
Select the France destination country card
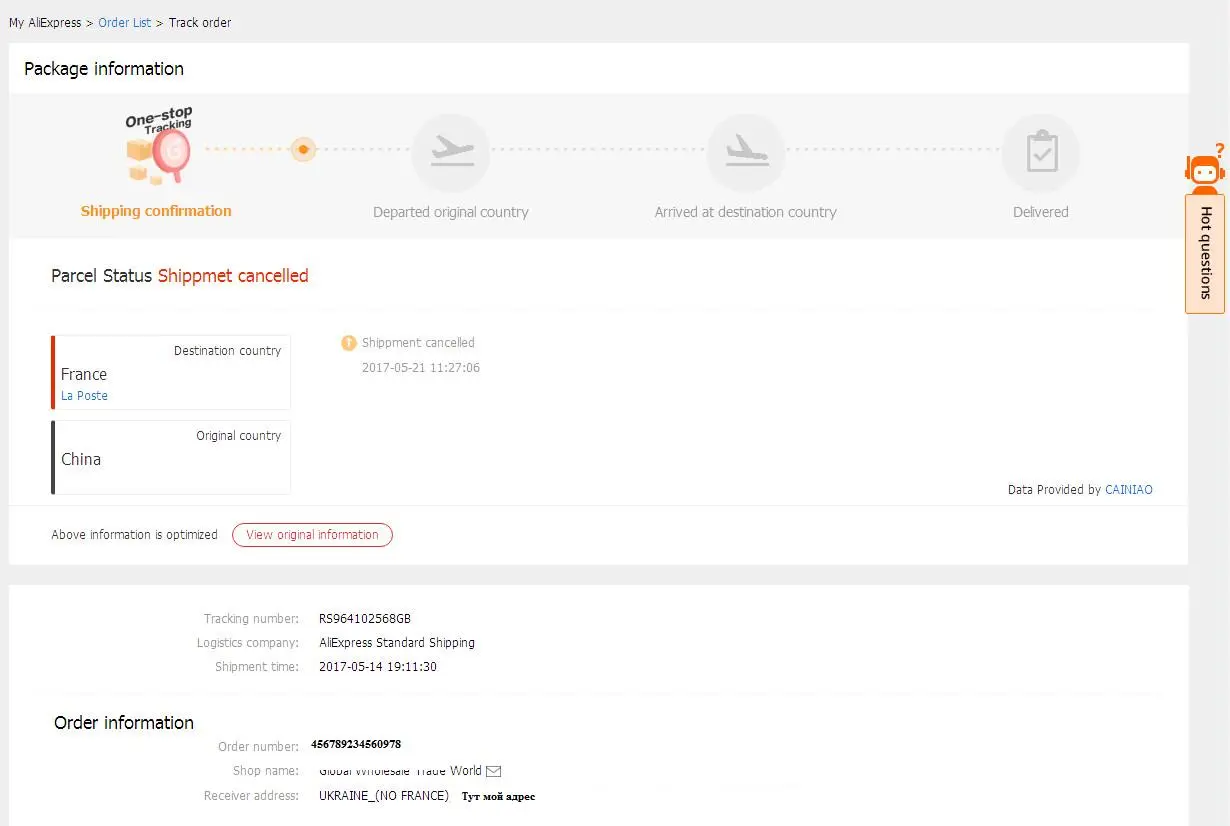pyautogui.click(x=171, y=372)
